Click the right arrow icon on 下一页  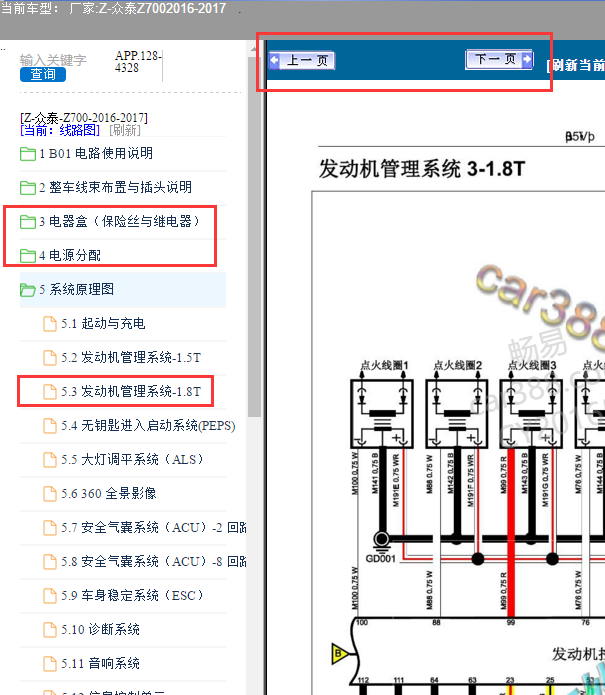click(527, 59)
